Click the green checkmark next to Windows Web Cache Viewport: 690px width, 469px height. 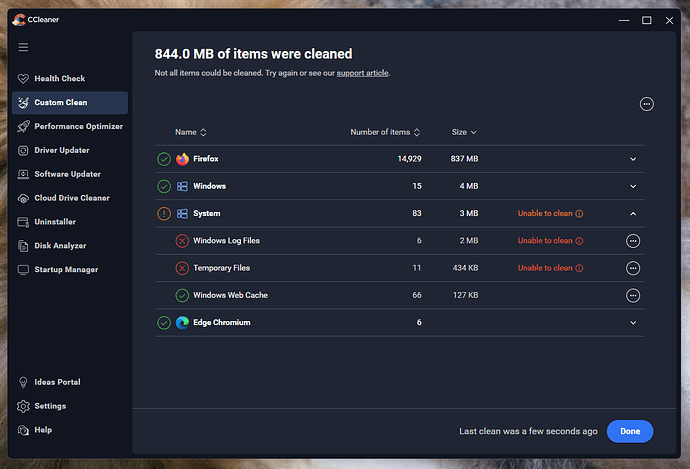click(182, 295)
